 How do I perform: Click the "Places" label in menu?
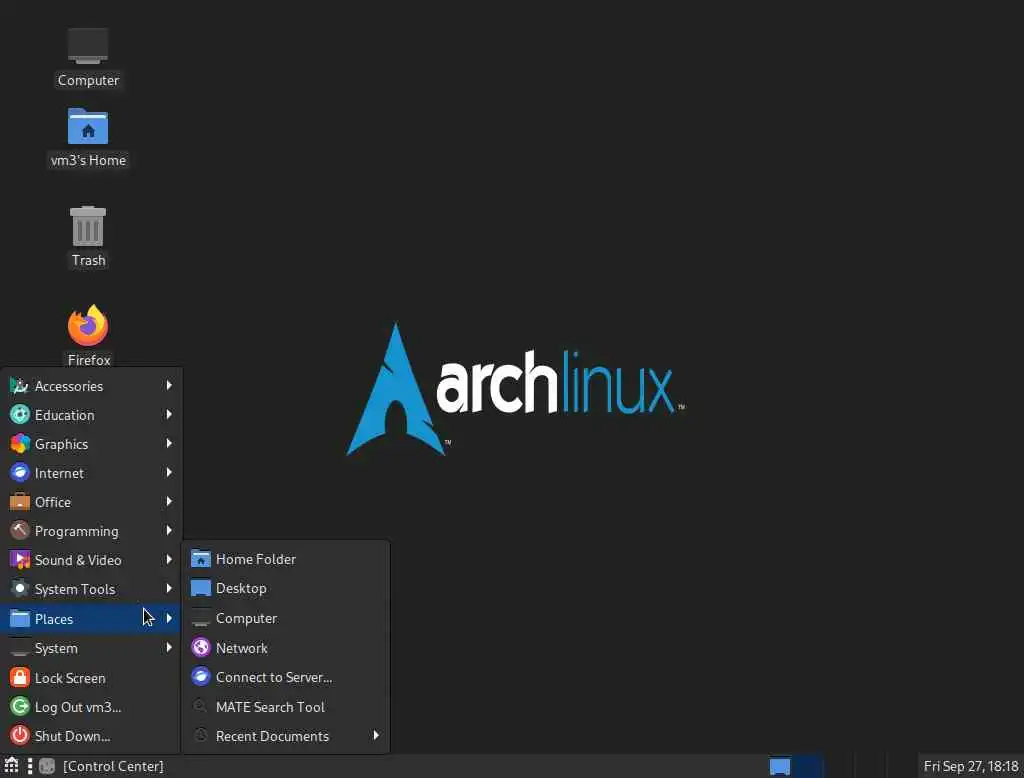(54, 619)
